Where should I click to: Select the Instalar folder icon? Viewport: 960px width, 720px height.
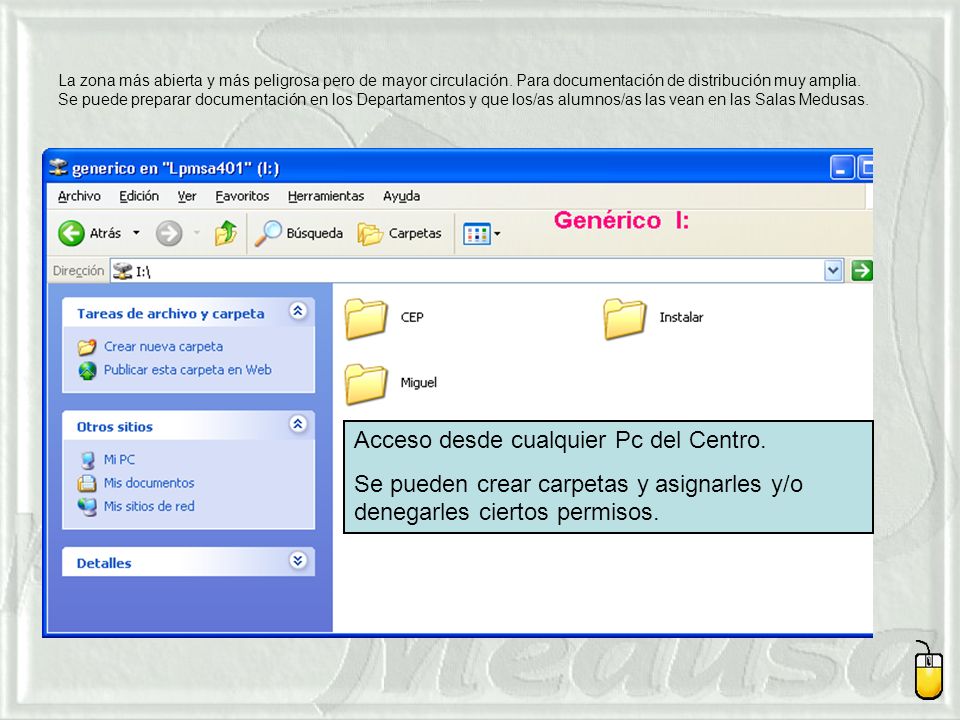[624, 318]
